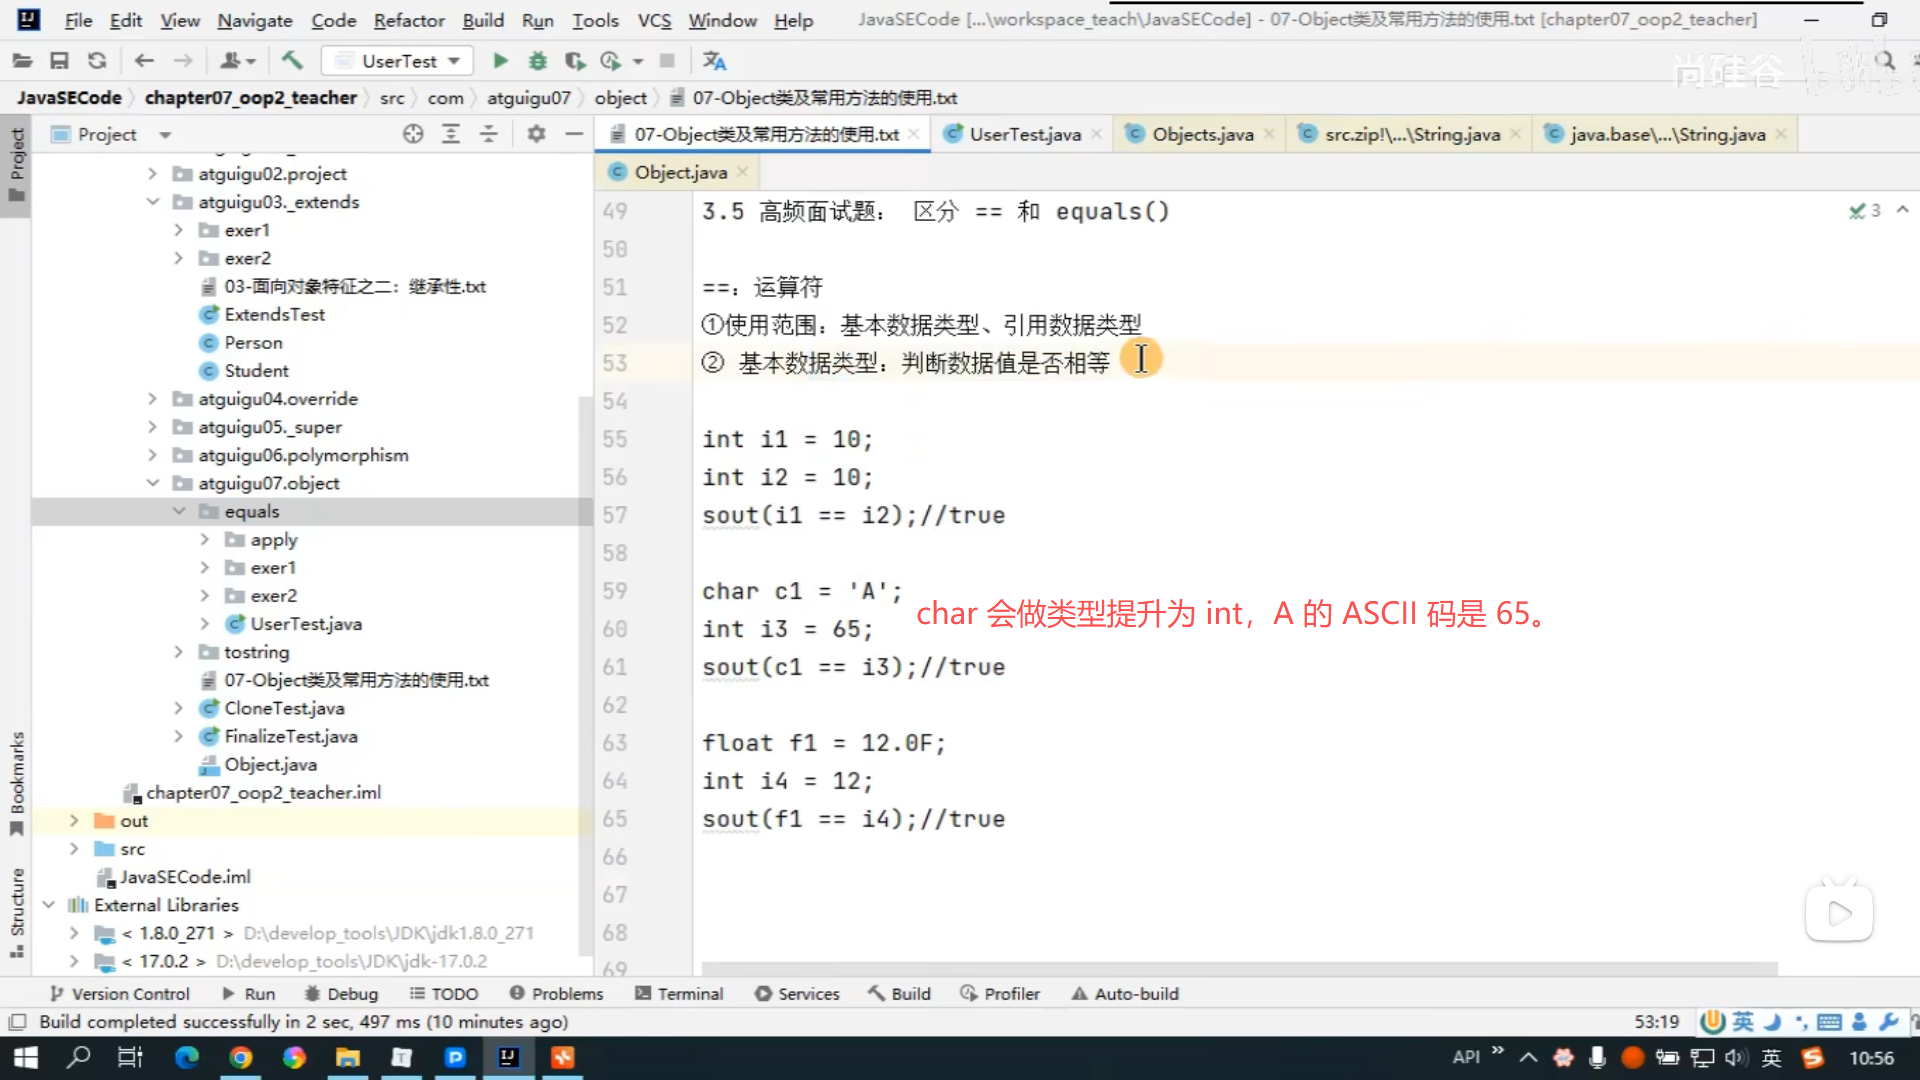Open the UserTest run configuration dropdown

pyautogui.click(x=398, y=61)
